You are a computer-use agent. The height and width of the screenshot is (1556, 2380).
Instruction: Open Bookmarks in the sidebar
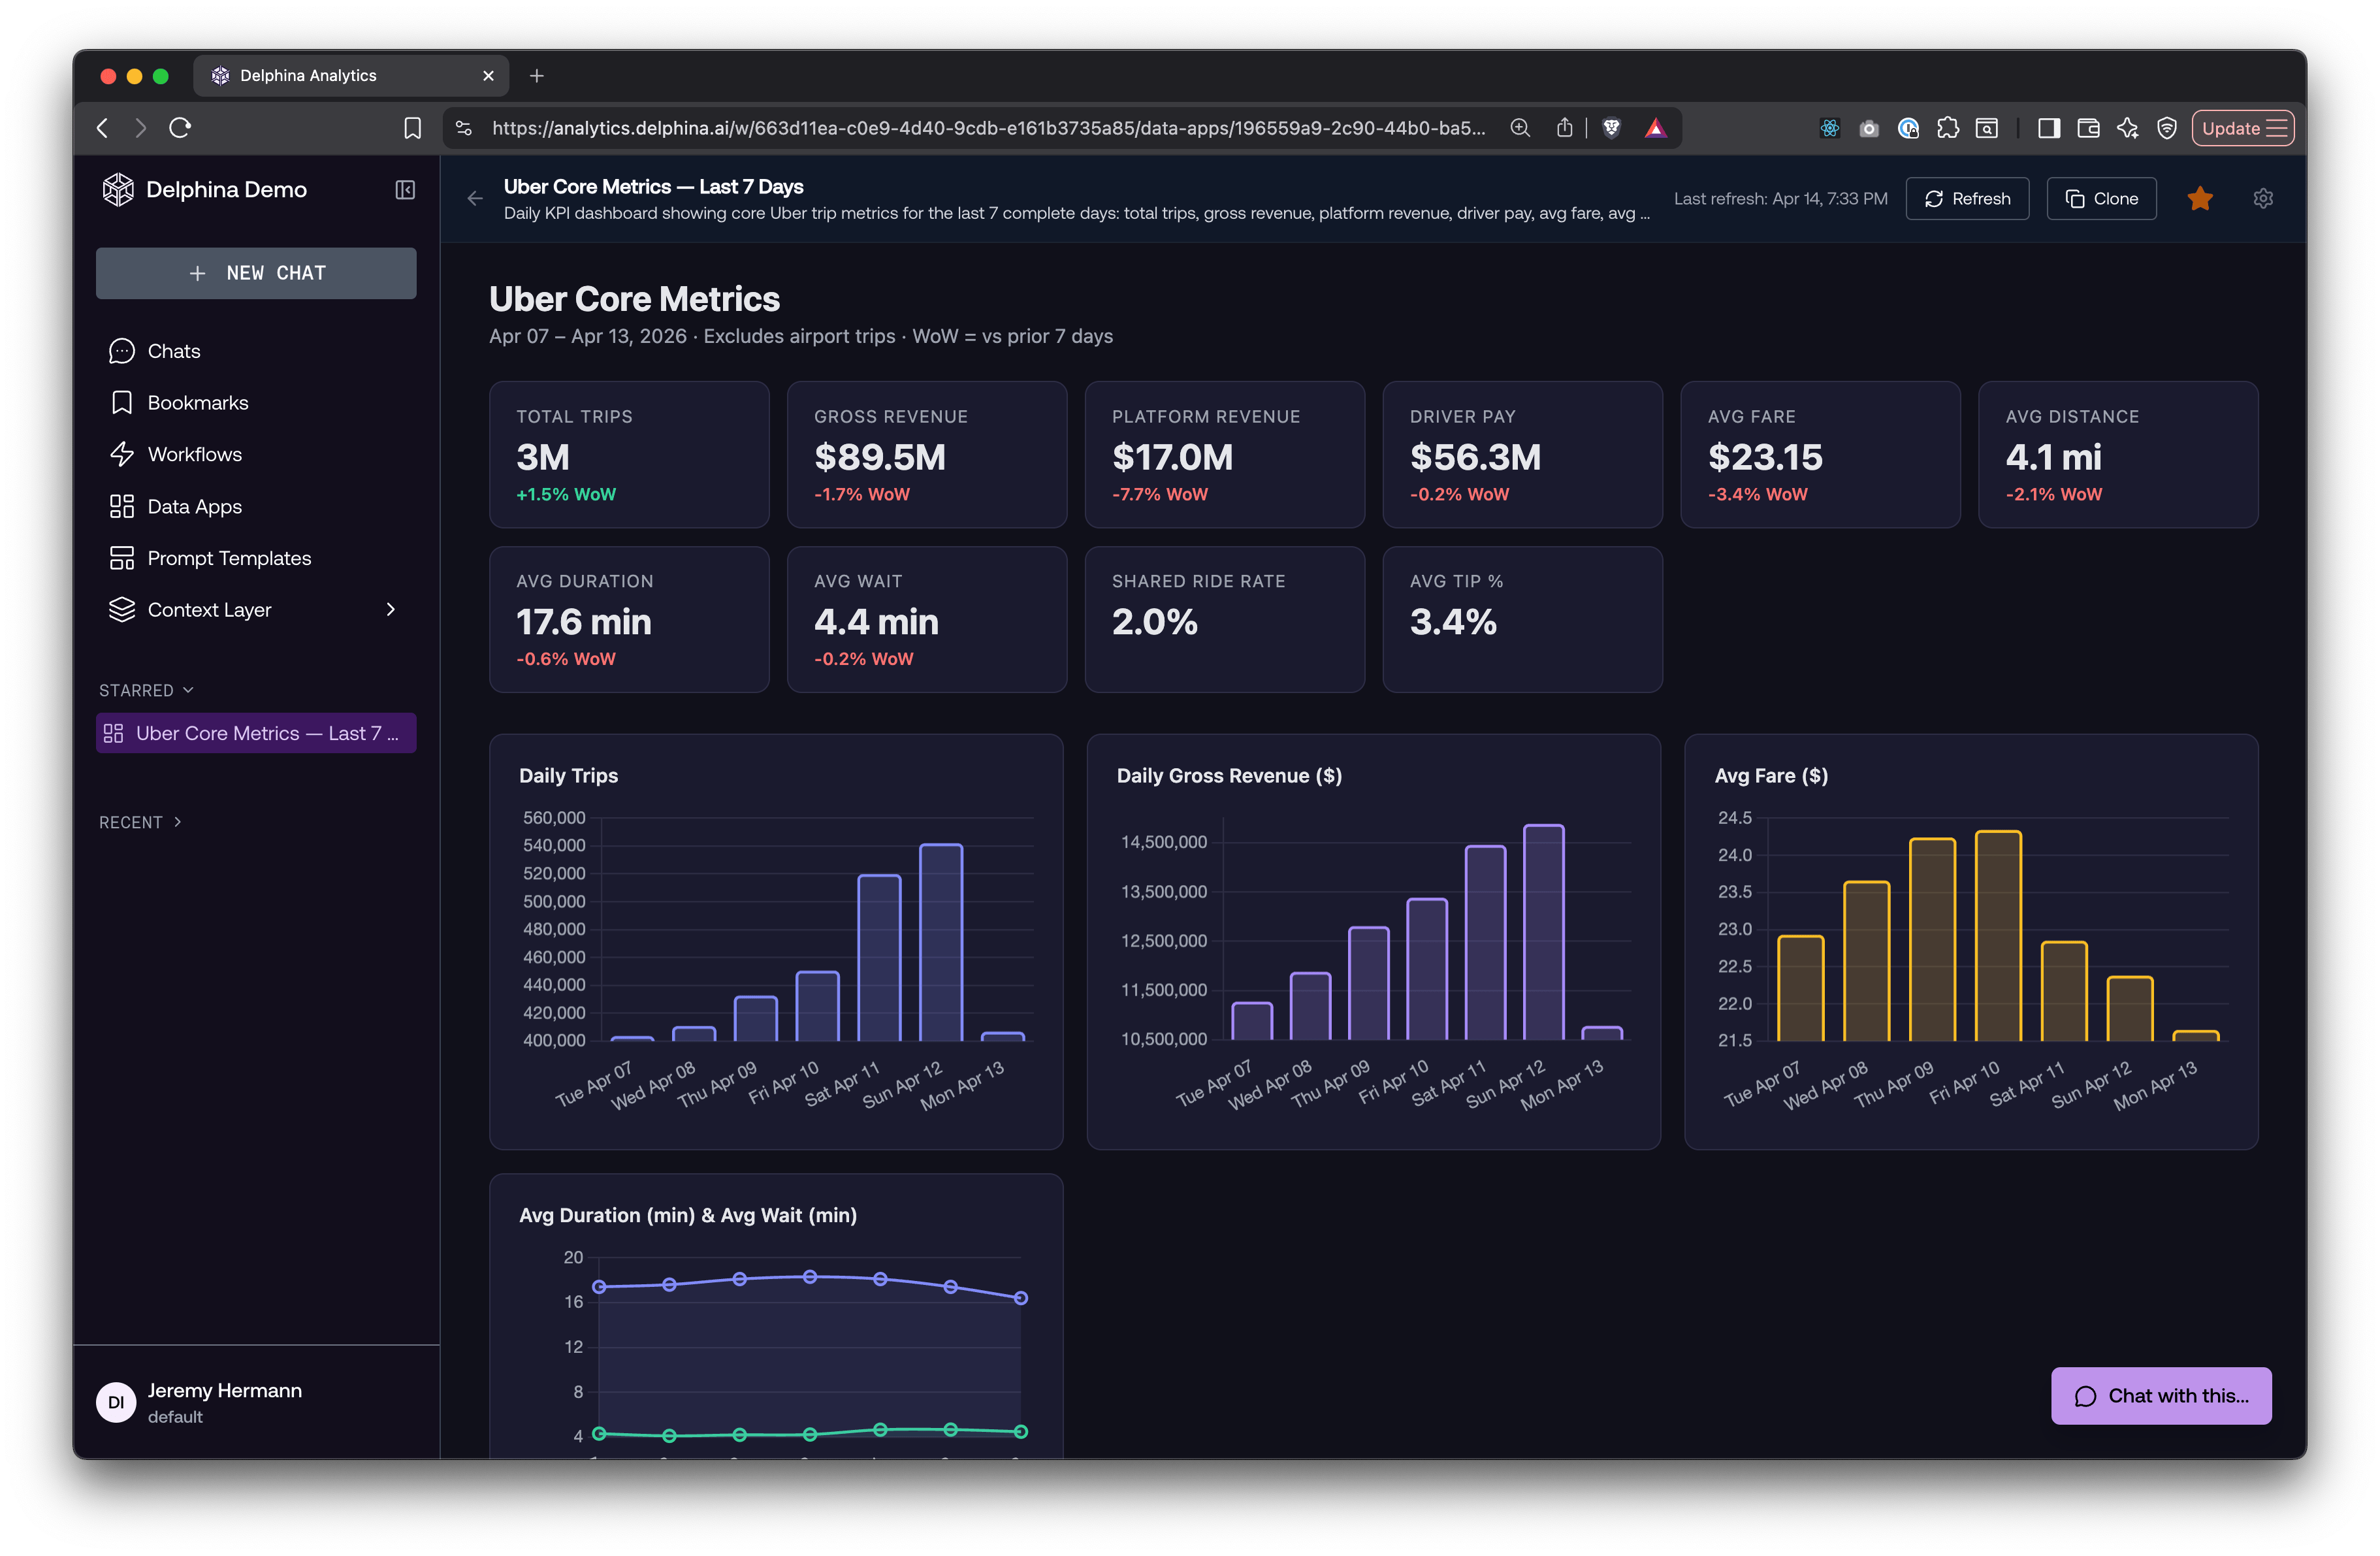256,403
